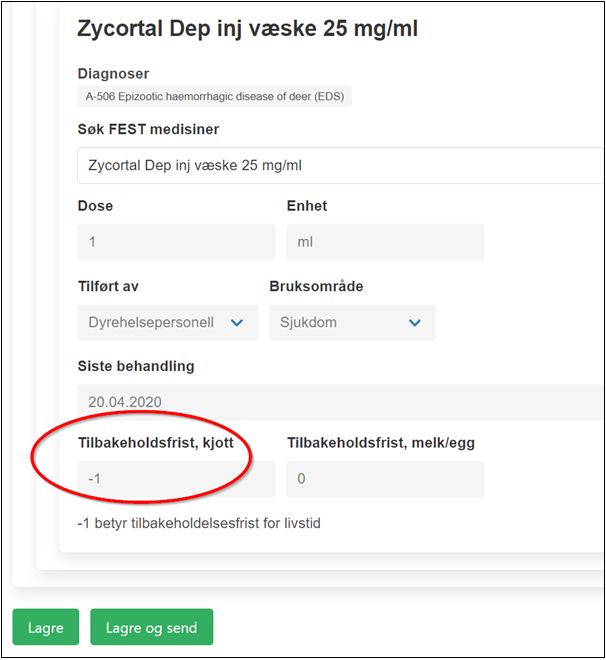Click the Tilbakeholdsfrist, melk/egg label
The width and height of the screenshot is (606, 660).
click(x=381, y=443)
